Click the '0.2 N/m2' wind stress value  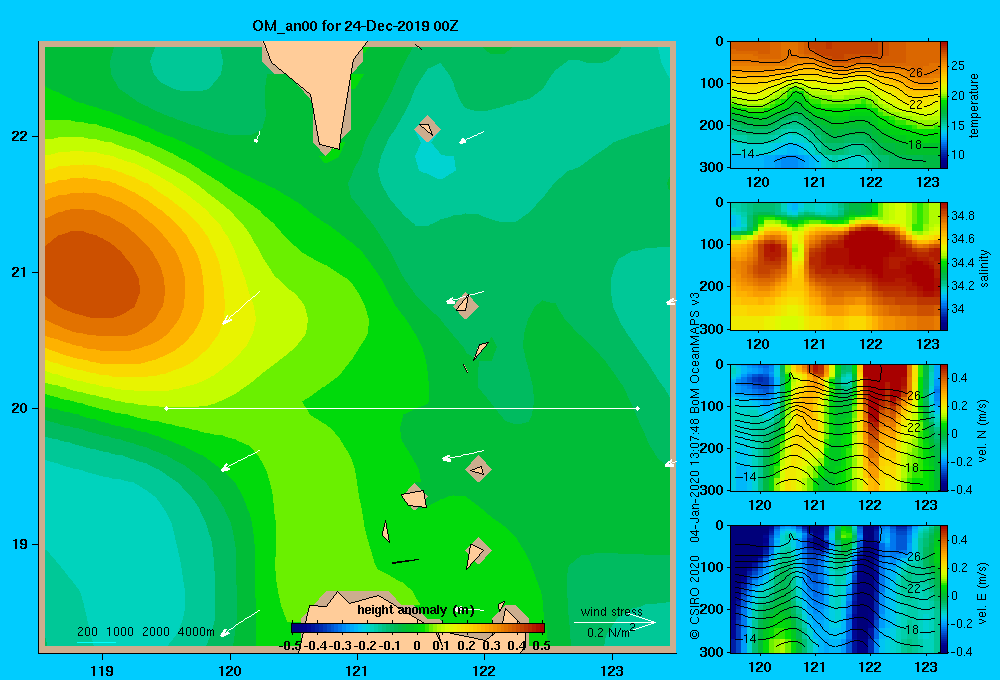610,632
